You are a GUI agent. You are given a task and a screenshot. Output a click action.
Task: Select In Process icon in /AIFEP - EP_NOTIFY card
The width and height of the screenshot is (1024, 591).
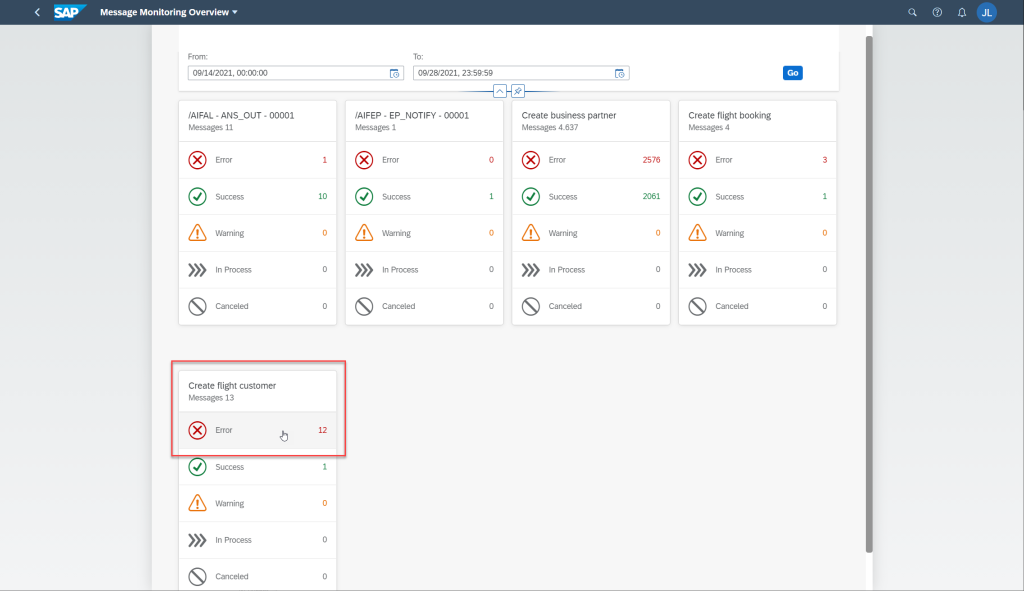click(x=364, y=270)
